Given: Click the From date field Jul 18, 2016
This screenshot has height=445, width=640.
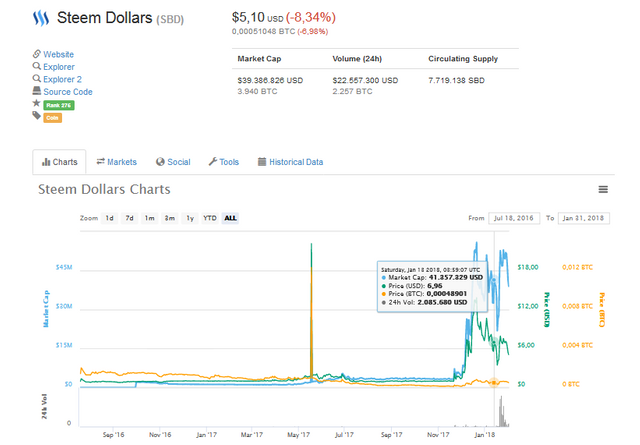Looking at the screenshot, I should [x=514, y=218].
